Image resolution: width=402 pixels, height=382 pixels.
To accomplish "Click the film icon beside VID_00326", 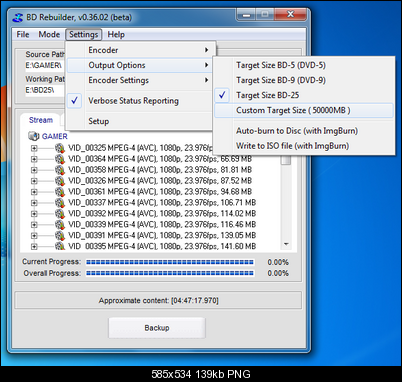I will pyautogui.click(x=60, y=181).
